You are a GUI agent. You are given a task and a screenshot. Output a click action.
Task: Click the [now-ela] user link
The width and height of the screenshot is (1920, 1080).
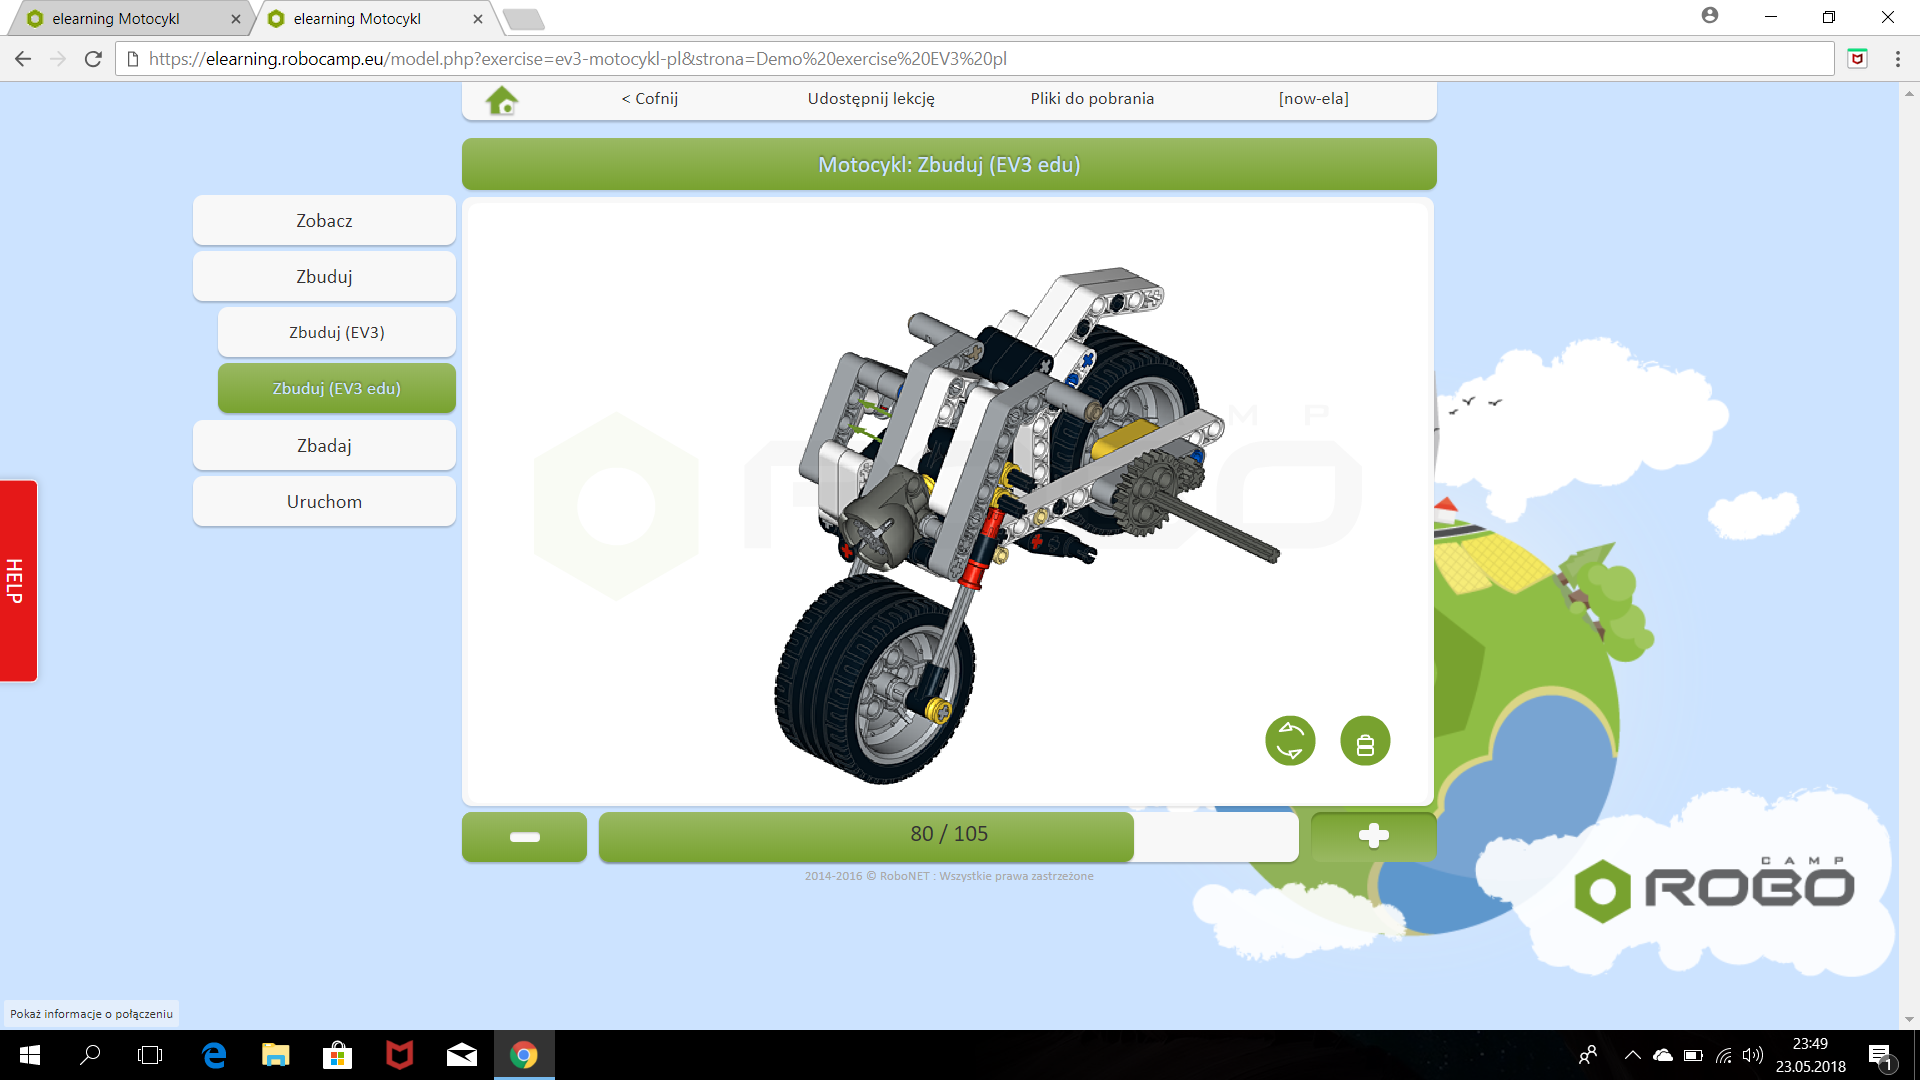pyautogui.click(x=1313, y=98)
